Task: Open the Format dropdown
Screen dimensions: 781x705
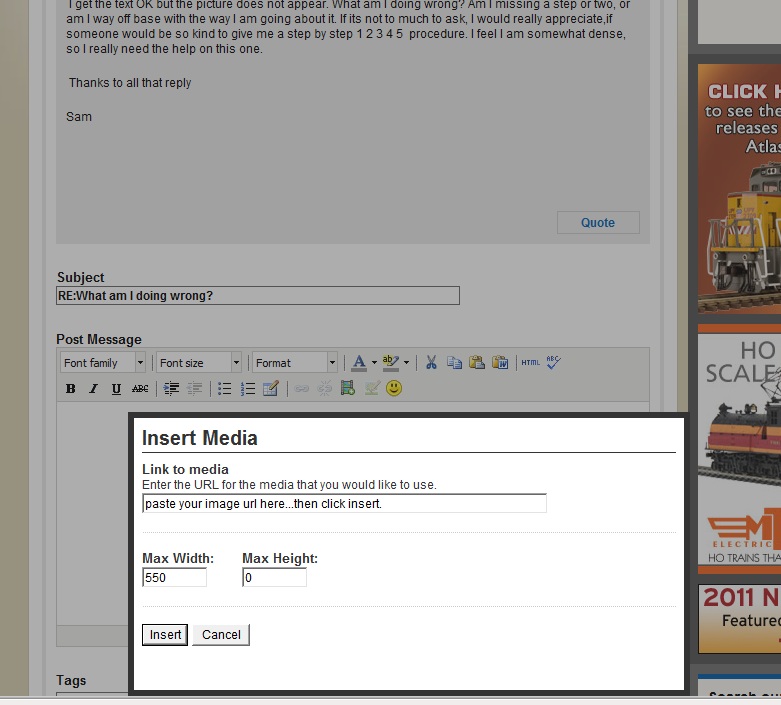Action: 294,363
